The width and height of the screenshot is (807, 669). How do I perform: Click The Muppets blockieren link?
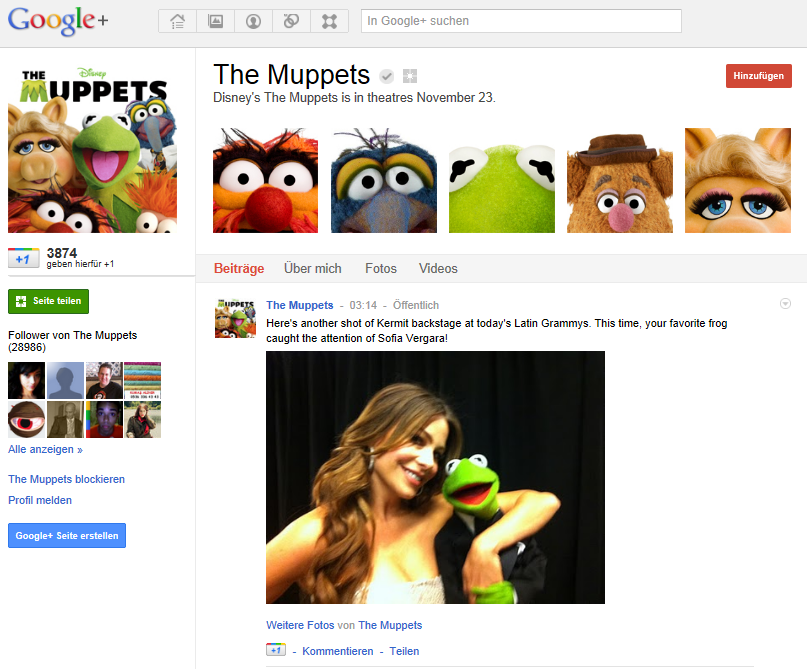click(66, 479)
